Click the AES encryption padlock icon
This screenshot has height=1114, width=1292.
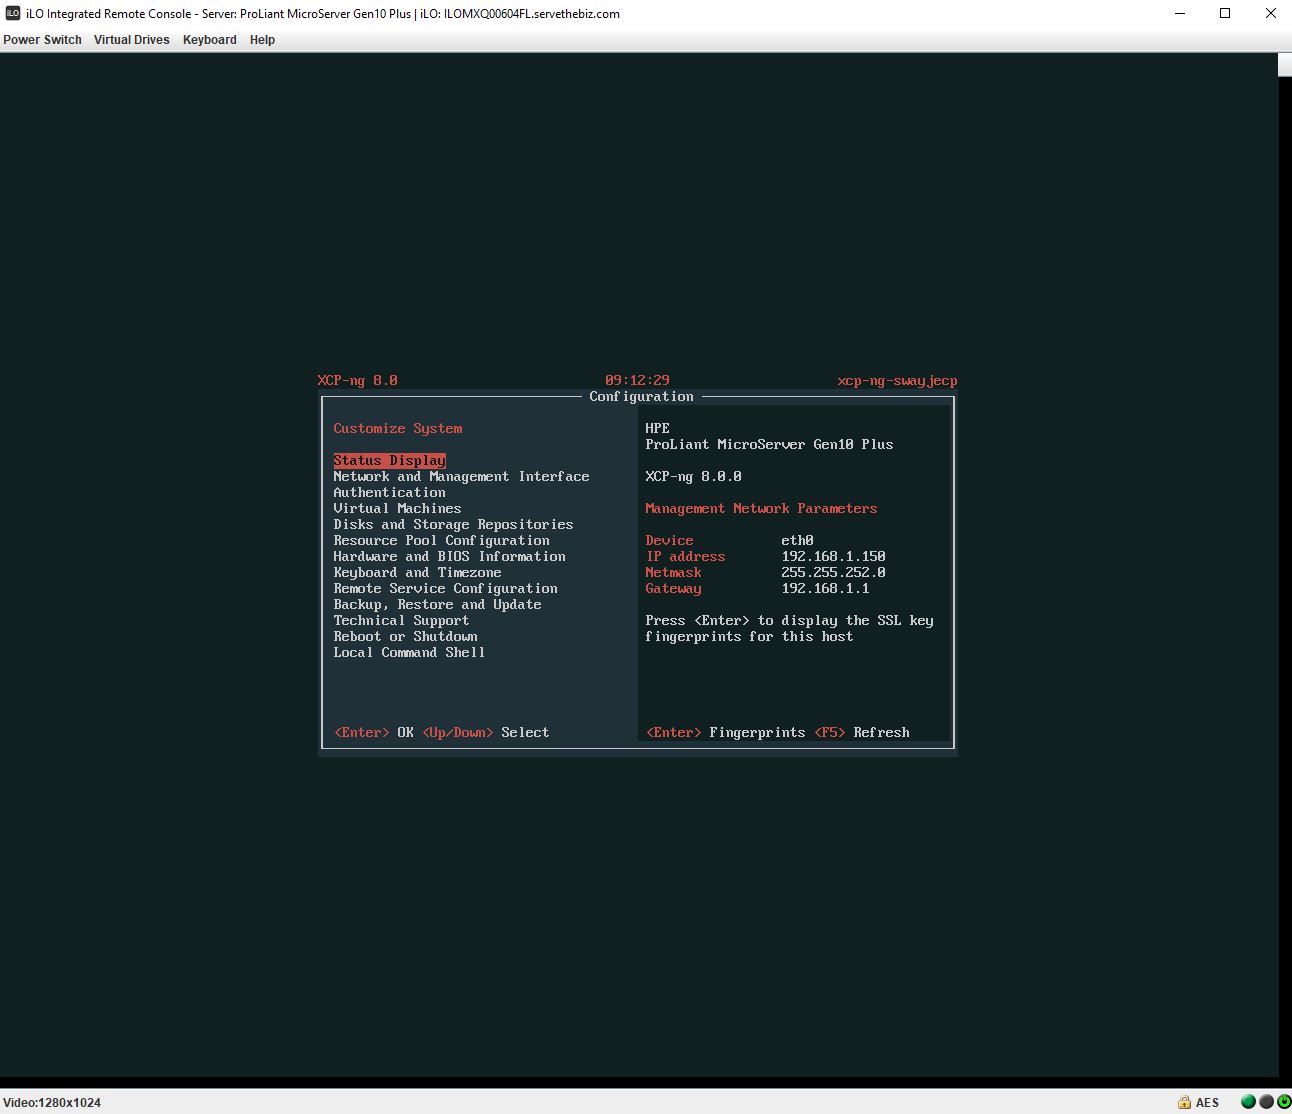coord(1184,1102)
